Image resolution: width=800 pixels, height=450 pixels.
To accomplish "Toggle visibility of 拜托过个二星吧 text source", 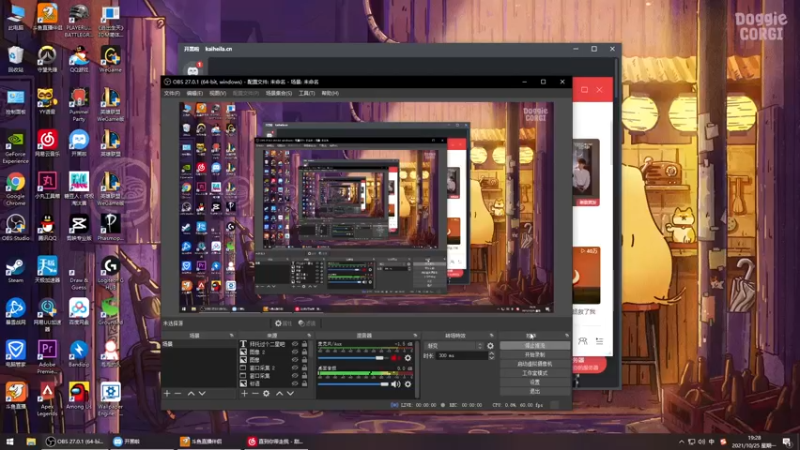I will [x=295, y=344].
